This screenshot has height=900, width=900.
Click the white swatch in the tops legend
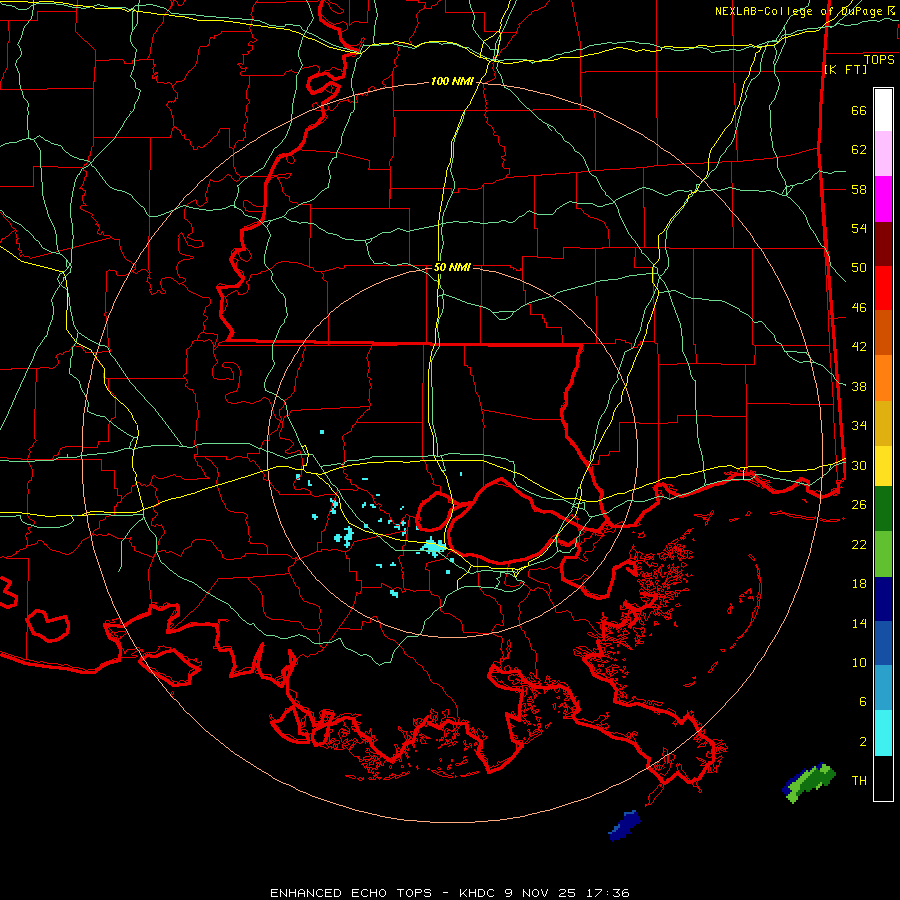tap(883, 110)
